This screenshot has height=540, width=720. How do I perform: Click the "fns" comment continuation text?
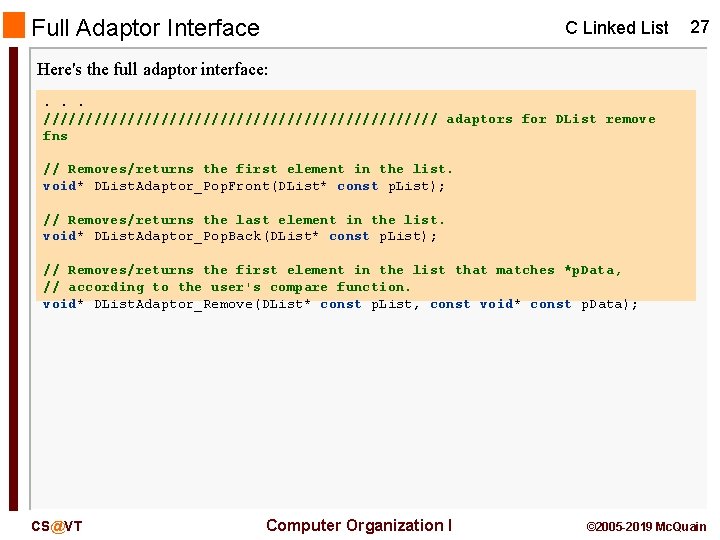tap(55, 136)
